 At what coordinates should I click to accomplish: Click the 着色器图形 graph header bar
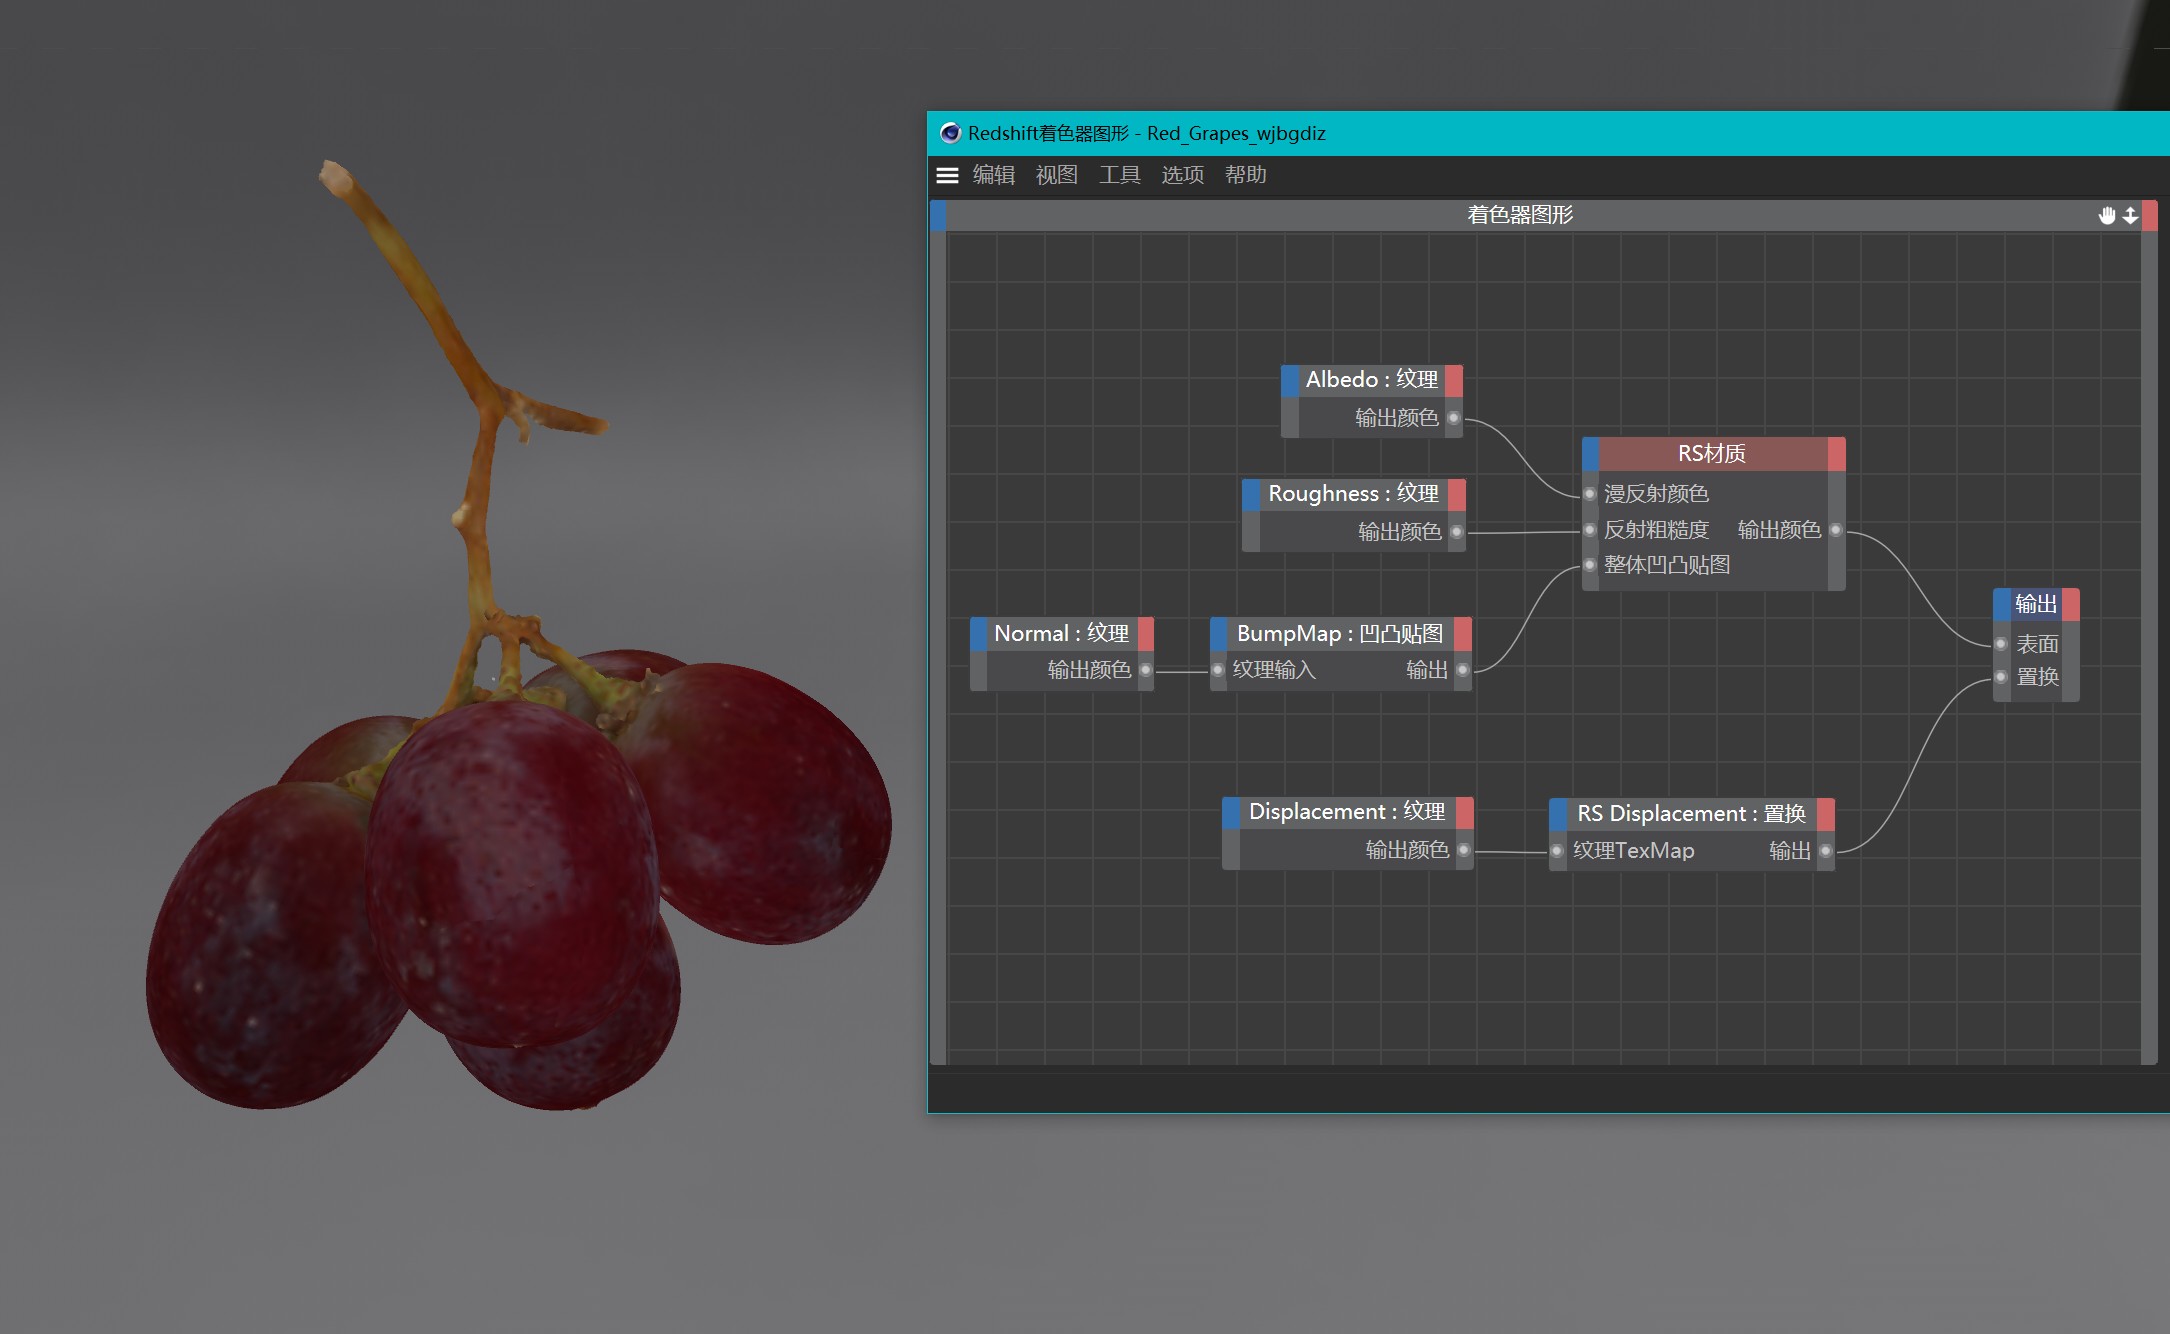[x=1543, y=216]
